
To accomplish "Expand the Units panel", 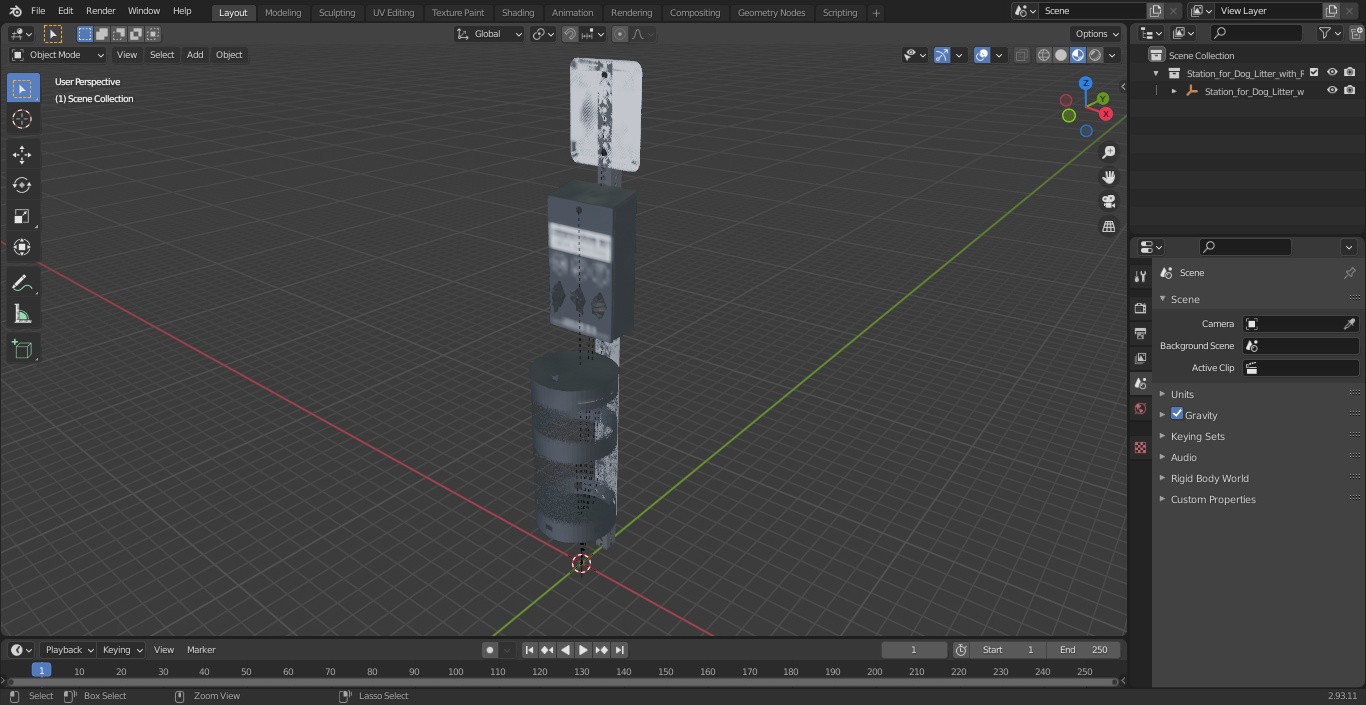I will (1182, 394).
